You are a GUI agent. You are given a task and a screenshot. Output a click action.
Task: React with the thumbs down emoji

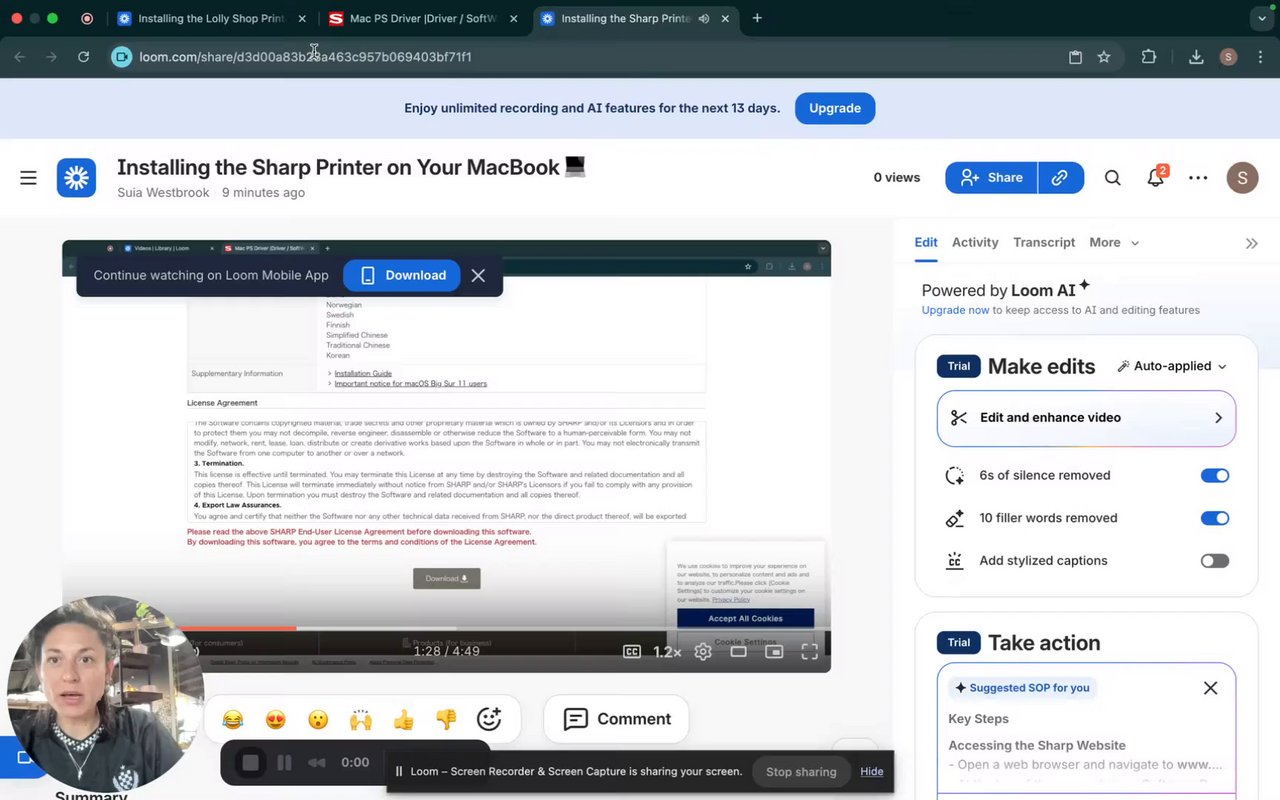(446, 719)
